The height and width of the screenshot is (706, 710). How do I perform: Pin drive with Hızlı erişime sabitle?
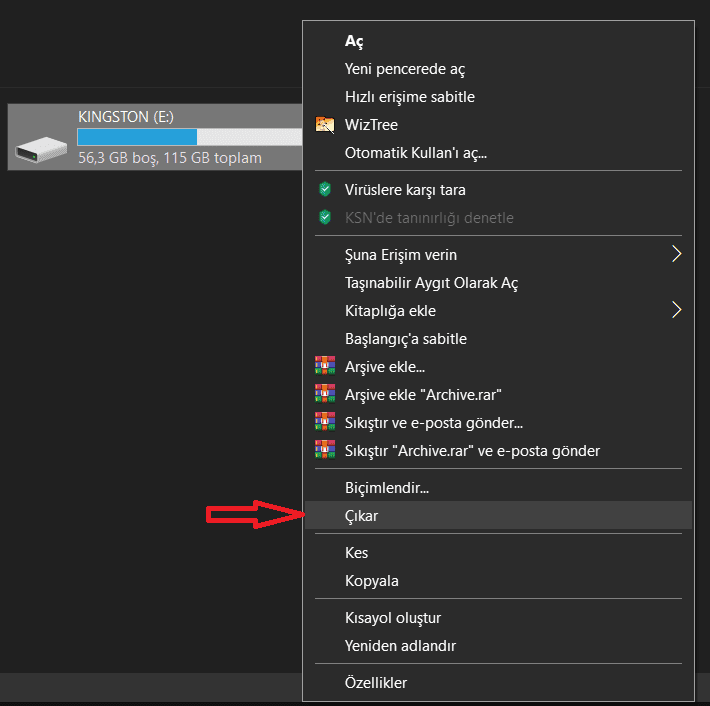click(x=409, y=97)
